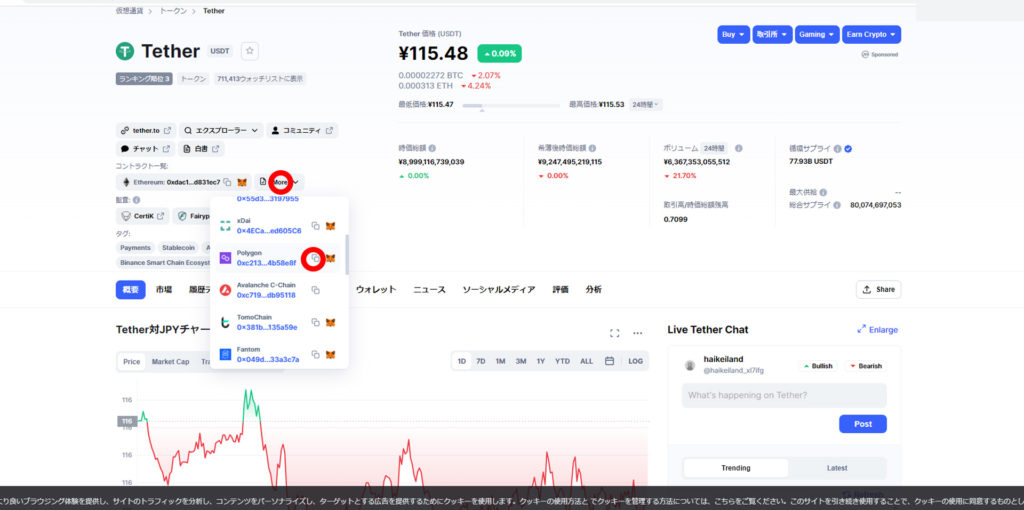Copy the Ethereum contract address
The image size is (1024, 510).
(x=227, y=182)
